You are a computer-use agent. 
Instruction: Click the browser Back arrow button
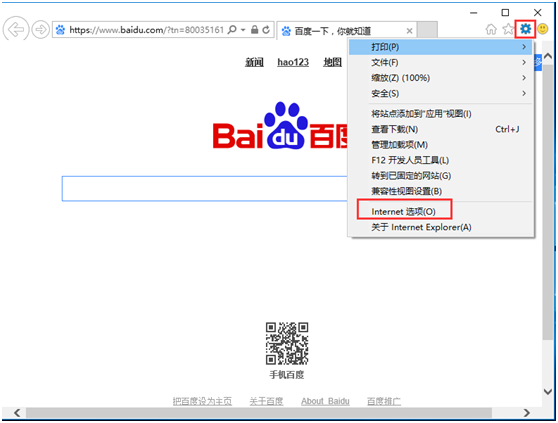16,29
